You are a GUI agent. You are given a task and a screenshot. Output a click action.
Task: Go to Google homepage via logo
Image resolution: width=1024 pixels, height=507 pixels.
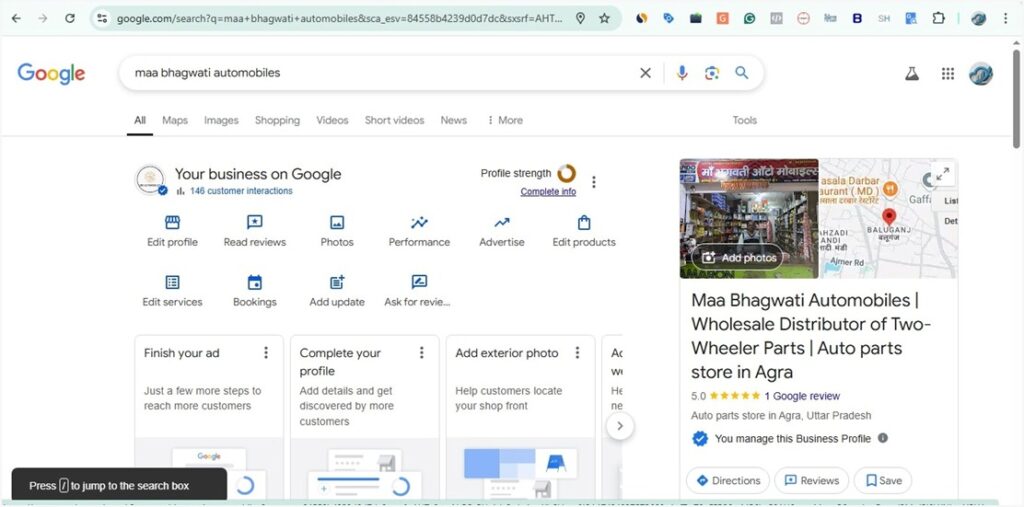point(51,73)
